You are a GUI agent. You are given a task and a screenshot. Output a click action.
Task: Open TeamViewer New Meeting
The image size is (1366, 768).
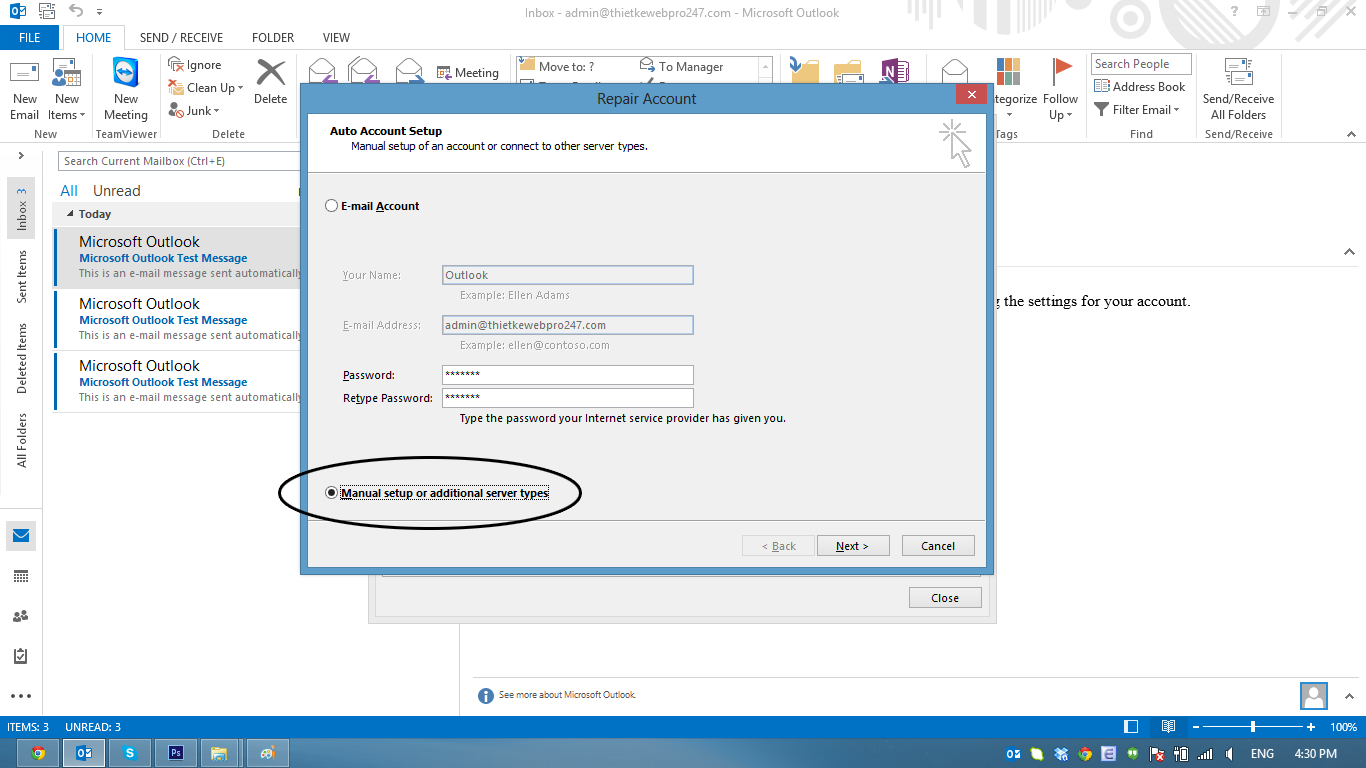[x=126, y=90]
